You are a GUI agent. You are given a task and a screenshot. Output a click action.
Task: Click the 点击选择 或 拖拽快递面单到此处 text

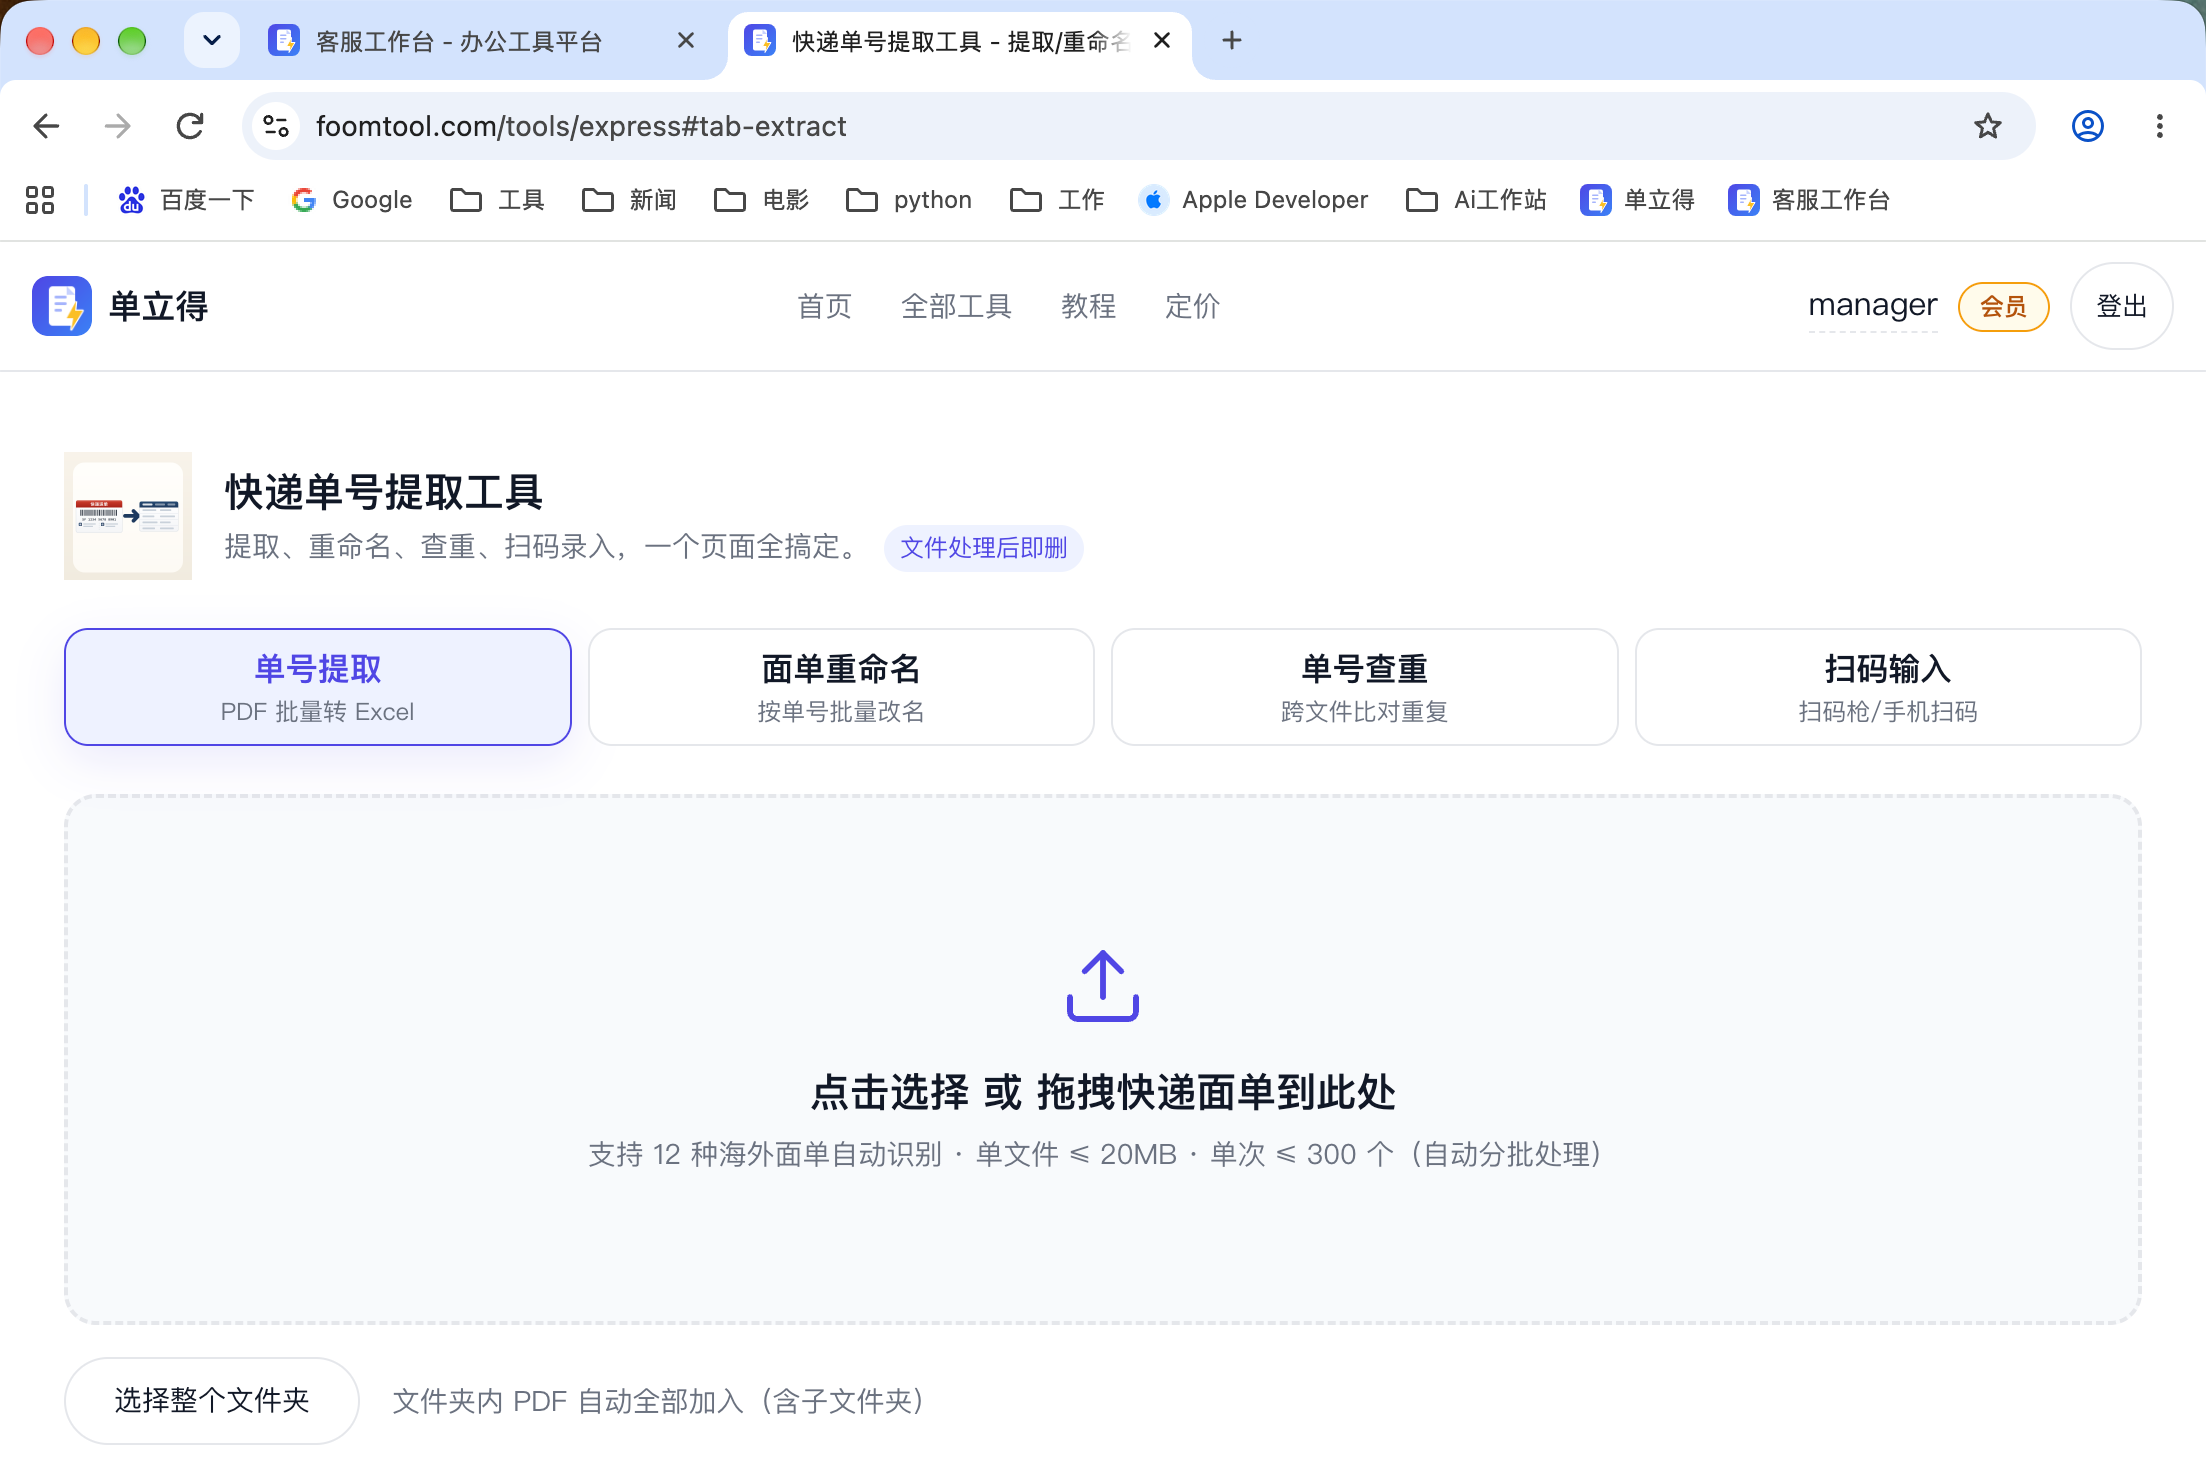click(1103, 1092)
